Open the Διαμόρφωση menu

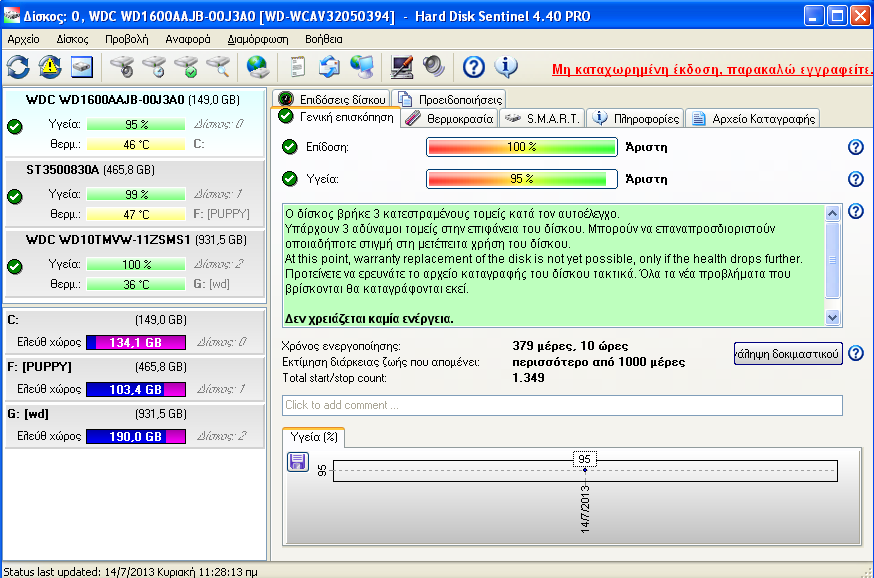point(258,39)
